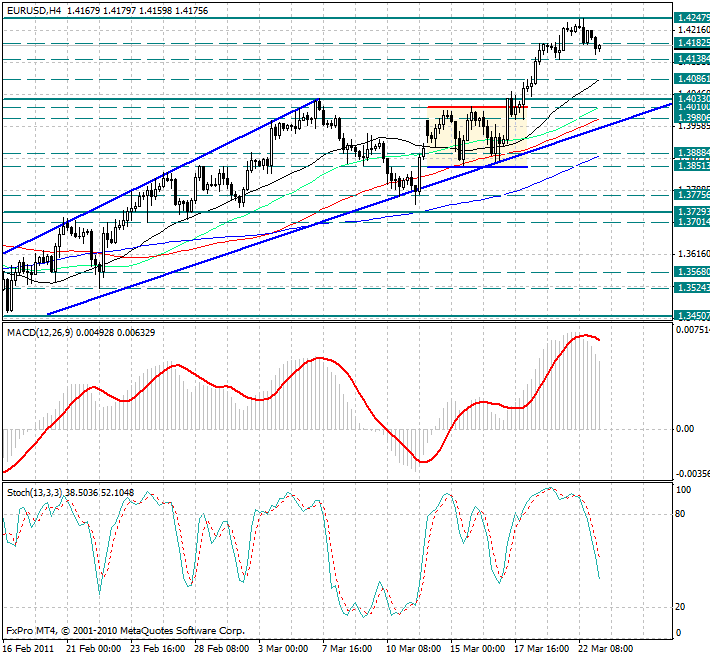Viewport: 710px width, 656px height.
Task: Click the 28 Feb 08:00 time label
Action: [x=222, y=649]
